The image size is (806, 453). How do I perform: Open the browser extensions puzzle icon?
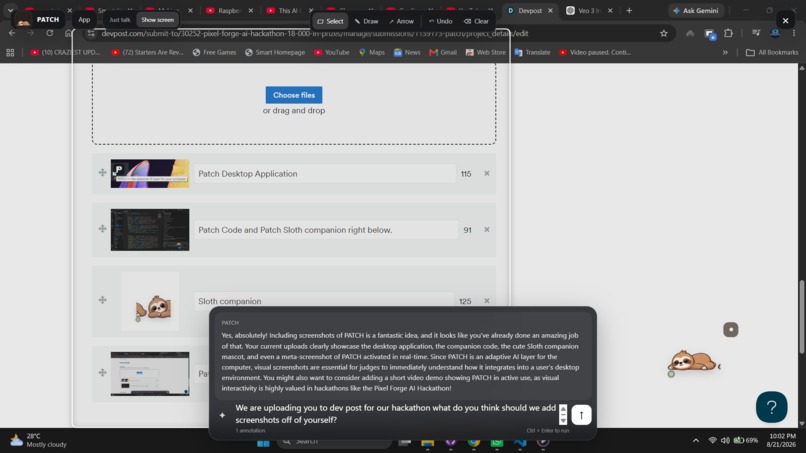tap(728, 33)
